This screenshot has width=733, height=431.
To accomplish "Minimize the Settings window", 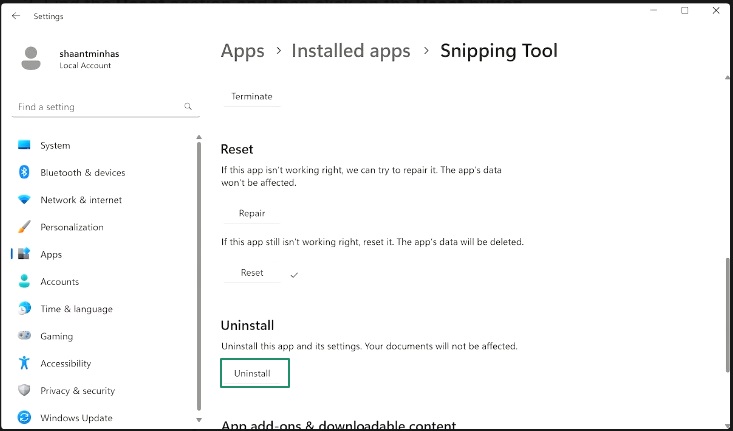I will (x=654, y=10).
